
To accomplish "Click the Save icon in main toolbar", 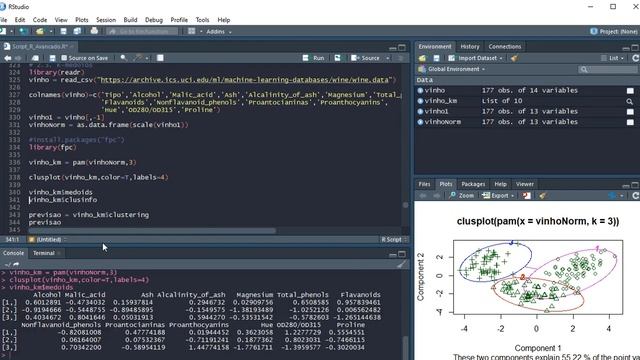I will pos(63,31).
